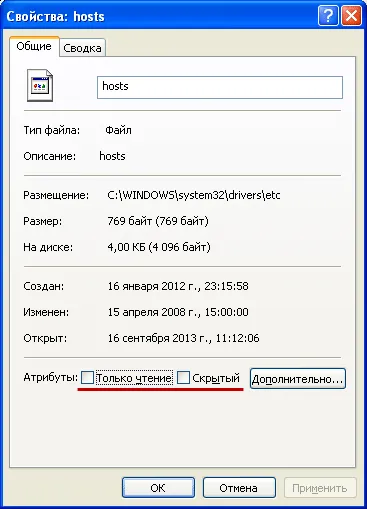Click the Тип файла: label

click(x=52, y=130)
